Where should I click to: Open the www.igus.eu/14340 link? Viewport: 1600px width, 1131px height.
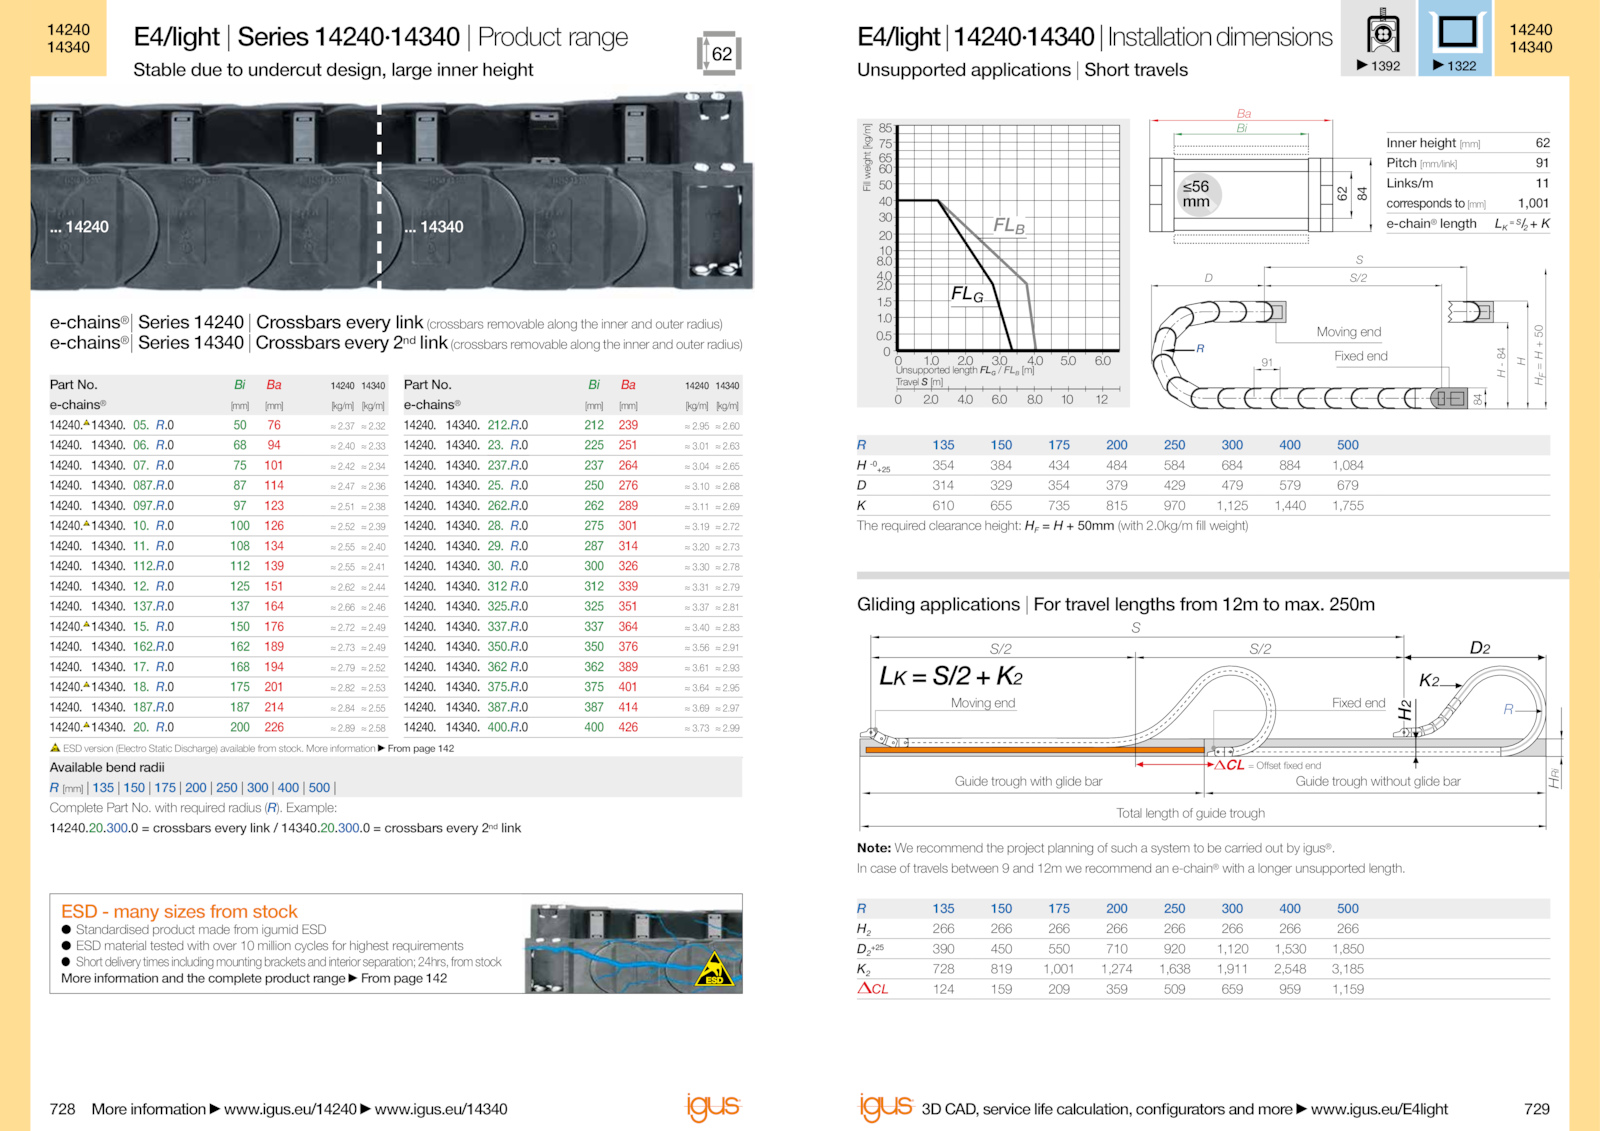[x=441, y=1109]
